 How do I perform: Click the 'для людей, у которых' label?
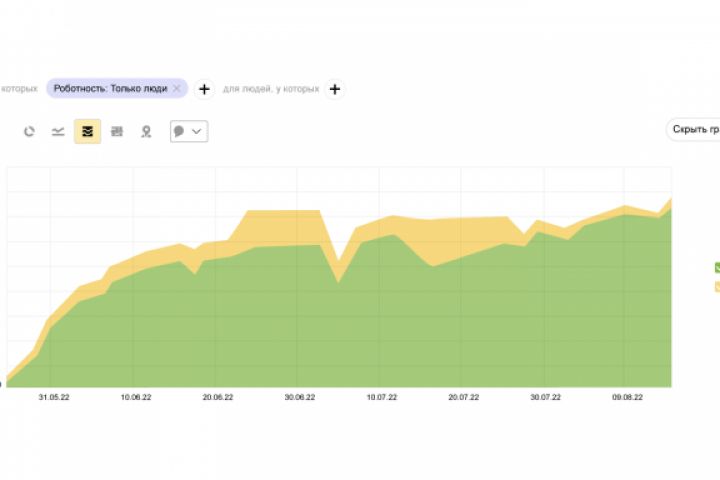pos(271,89)
